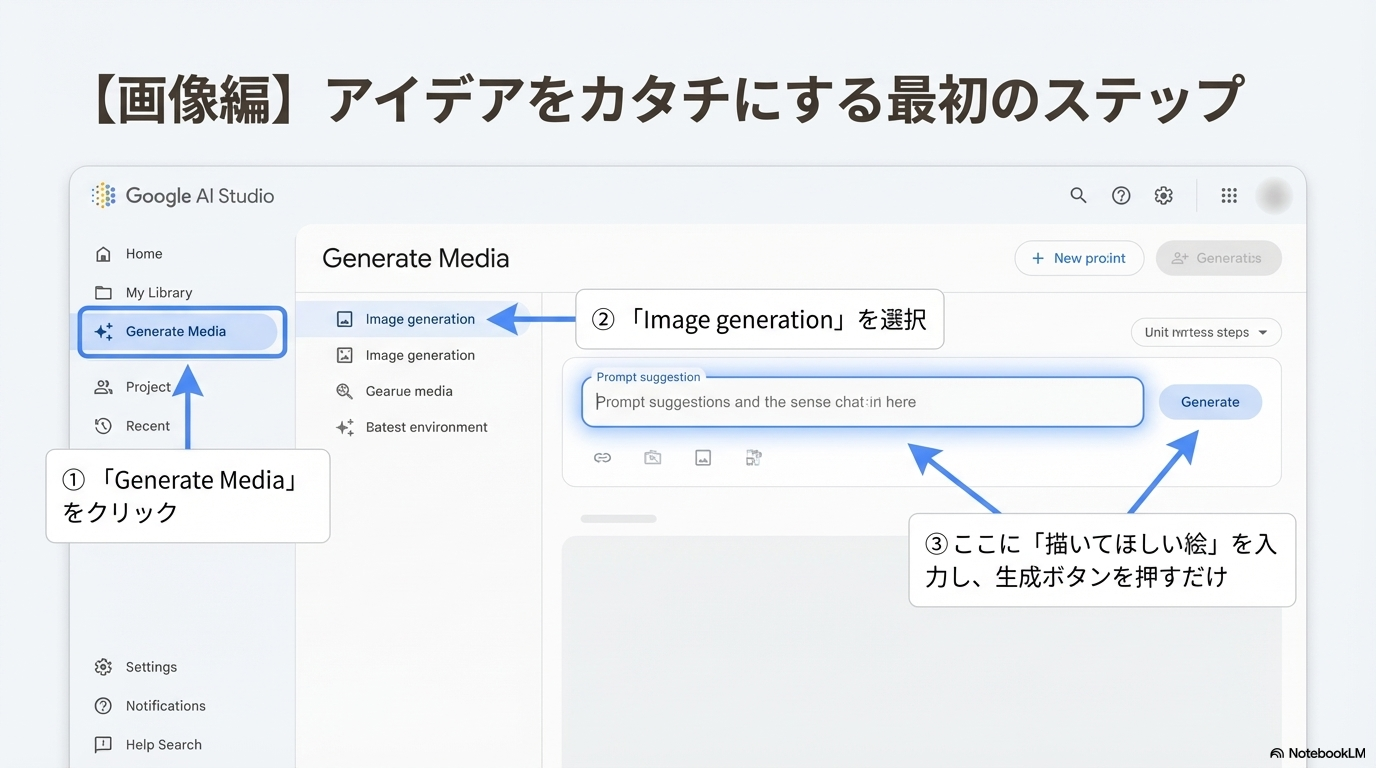The width and height of the screenshot is (1376, 768).
Task: Expand the Unit nwtess steps dropdown
Action: [x=1205, y=332]
